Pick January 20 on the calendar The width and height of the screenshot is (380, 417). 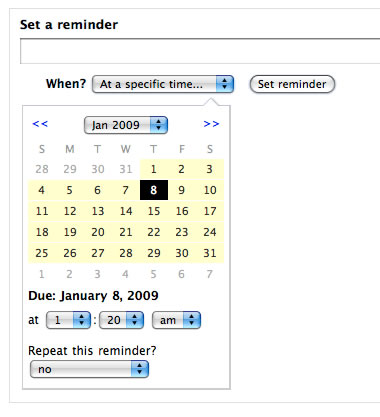(98, 232)
